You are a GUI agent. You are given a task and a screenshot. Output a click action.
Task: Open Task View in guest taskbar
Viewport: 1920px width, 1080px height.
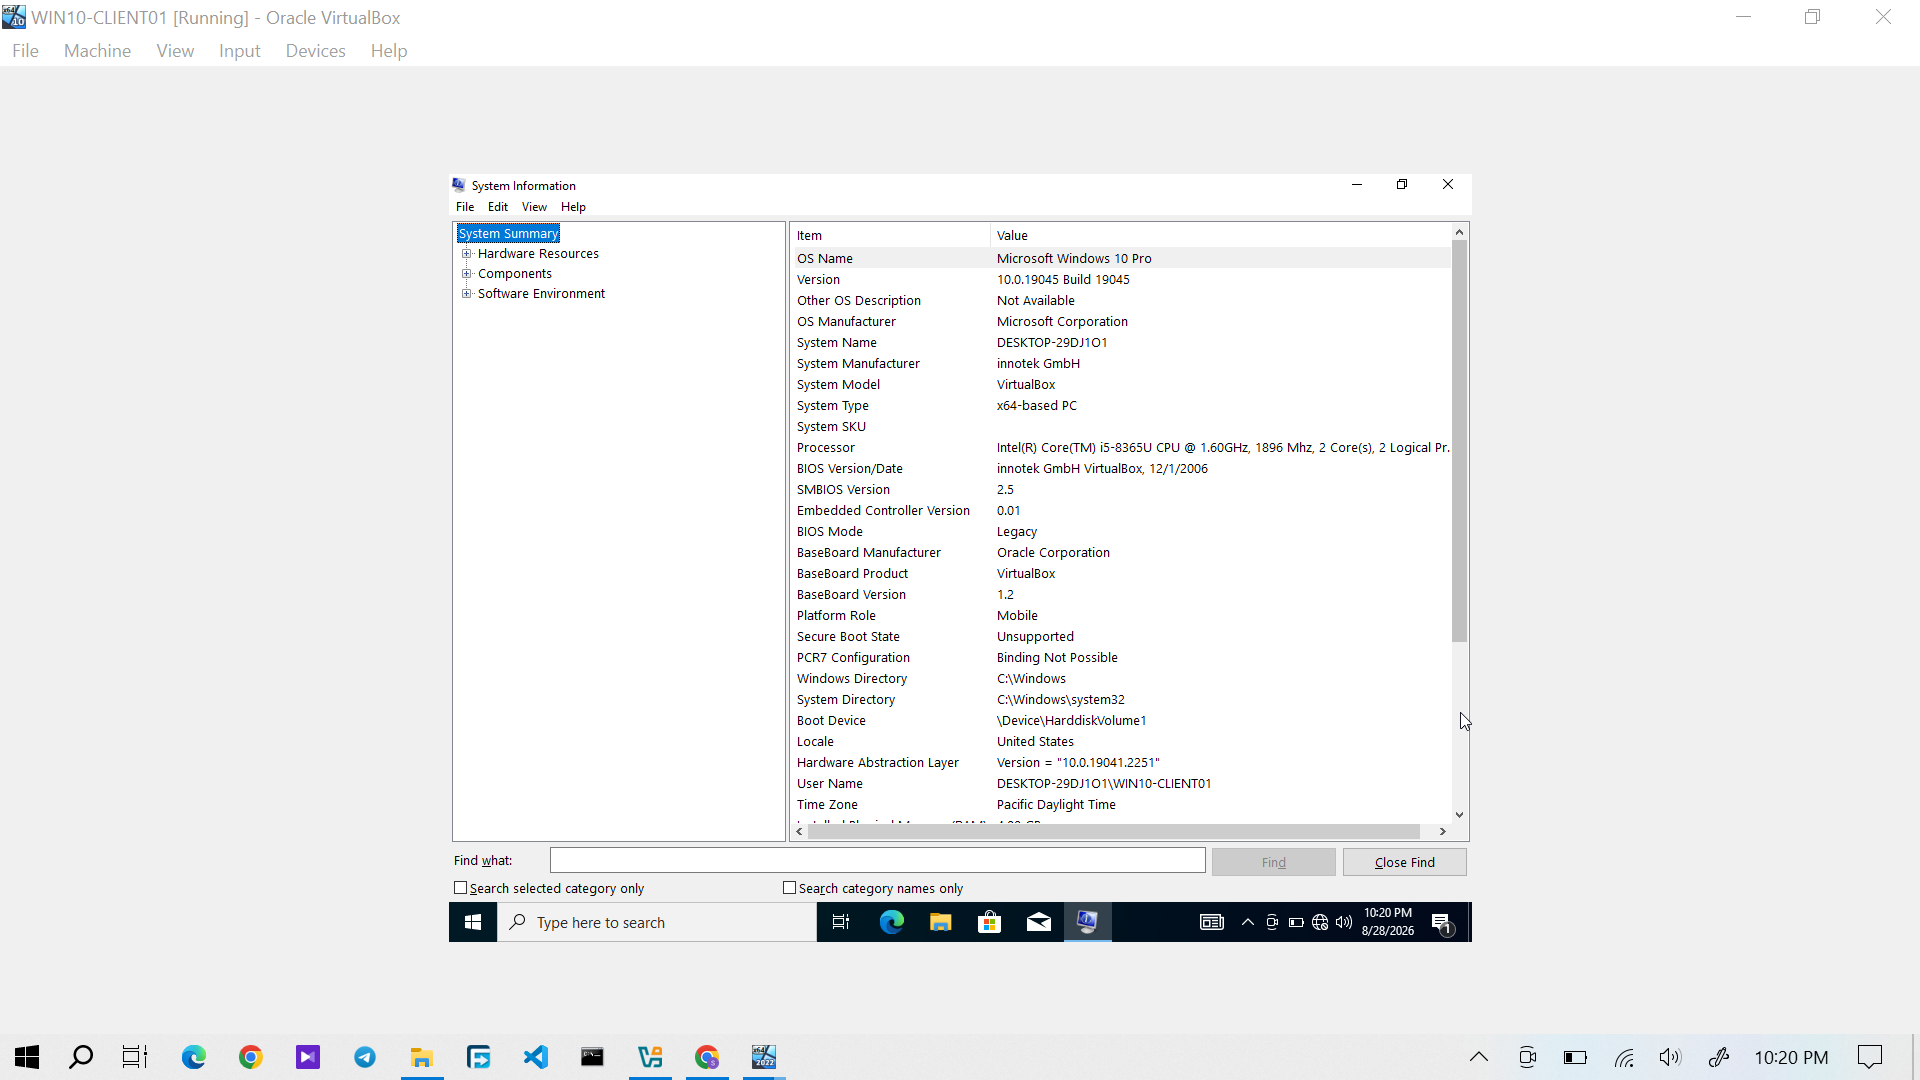(841, 922)
